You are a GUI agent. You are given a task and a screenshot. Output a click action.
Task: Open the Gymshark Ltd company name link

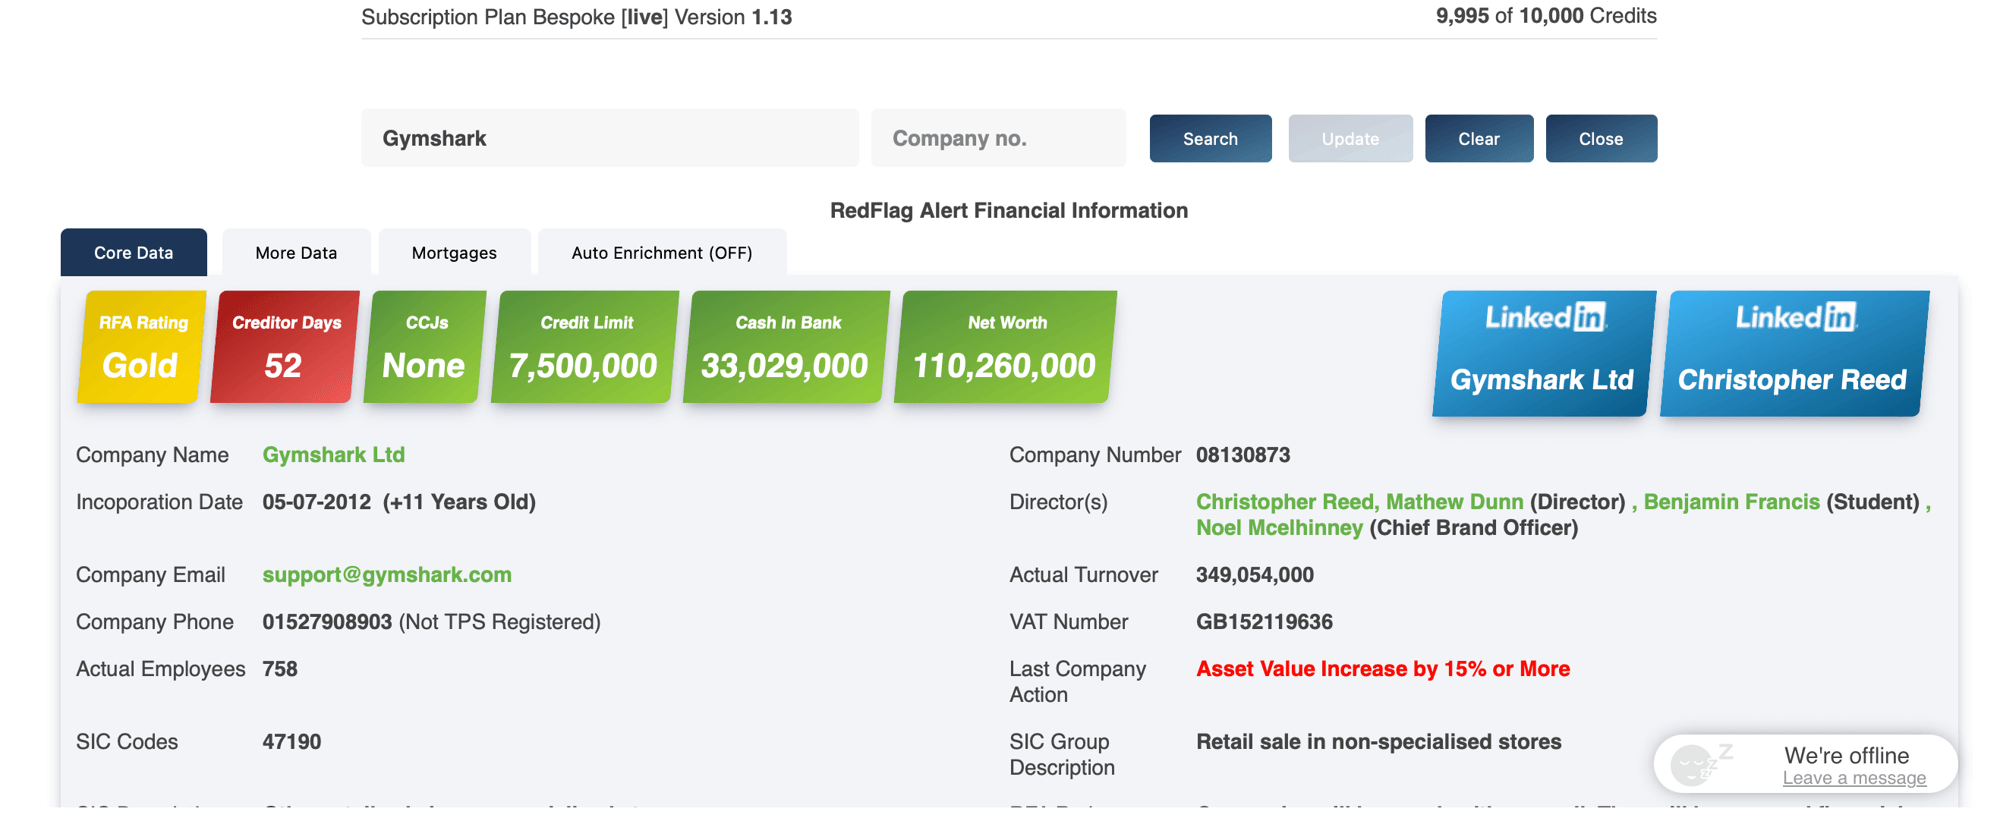pyautogui.click(x=334, y=455)
